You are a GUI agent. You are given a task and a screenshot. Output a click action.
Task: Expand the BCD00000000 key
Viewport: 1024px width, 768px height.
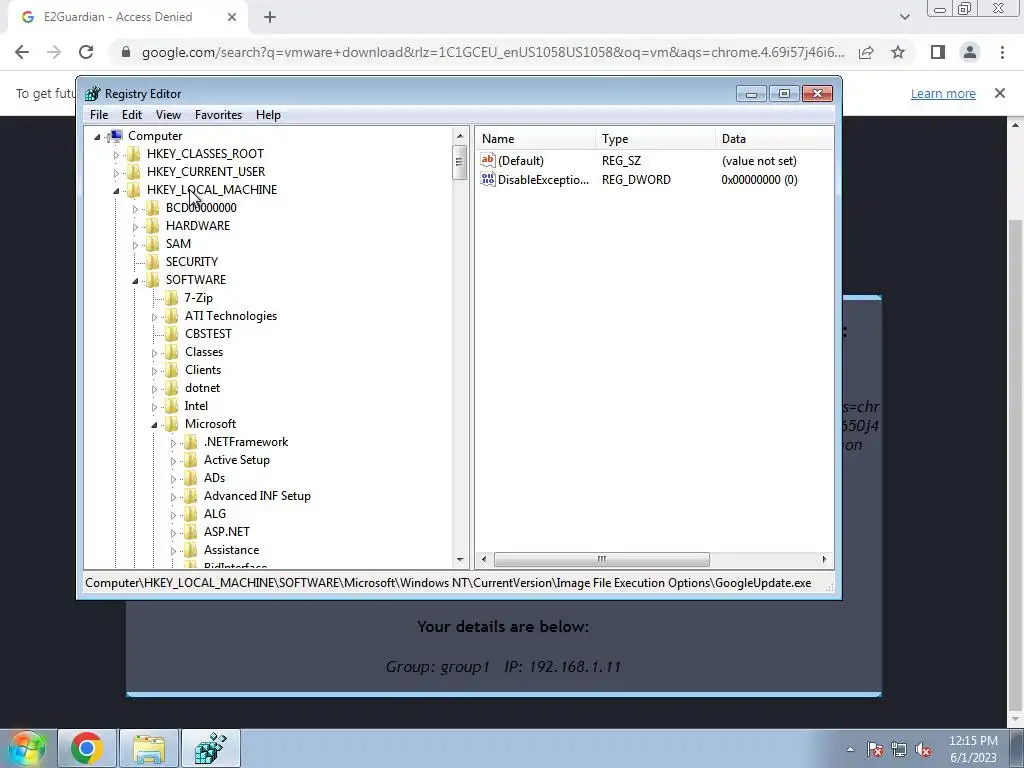pos(135,209)
